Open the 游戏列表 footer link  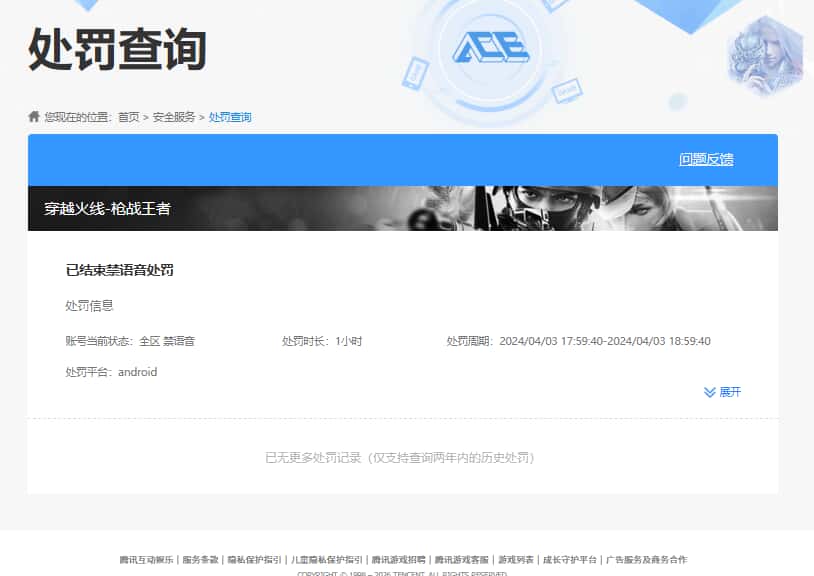tap(516, 559)
